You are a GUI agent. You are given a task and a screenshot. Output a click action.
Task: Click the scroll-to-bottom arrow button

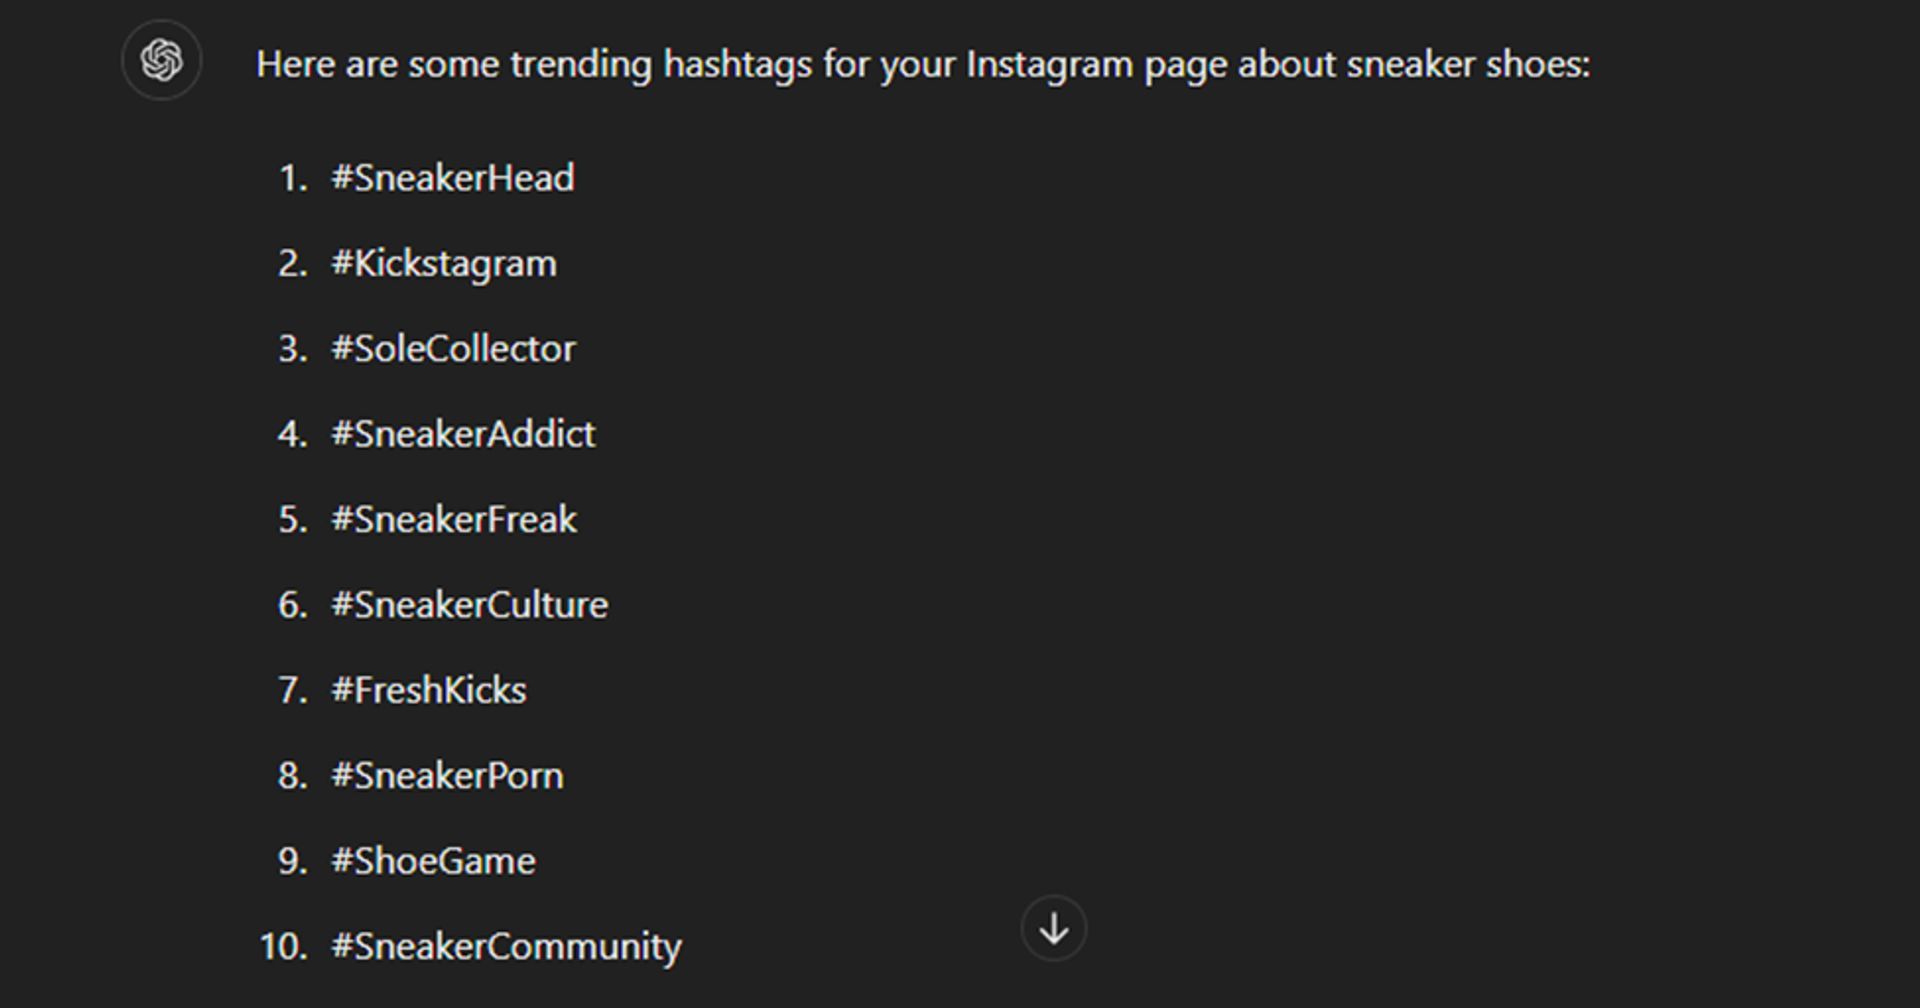(1053, 929)
